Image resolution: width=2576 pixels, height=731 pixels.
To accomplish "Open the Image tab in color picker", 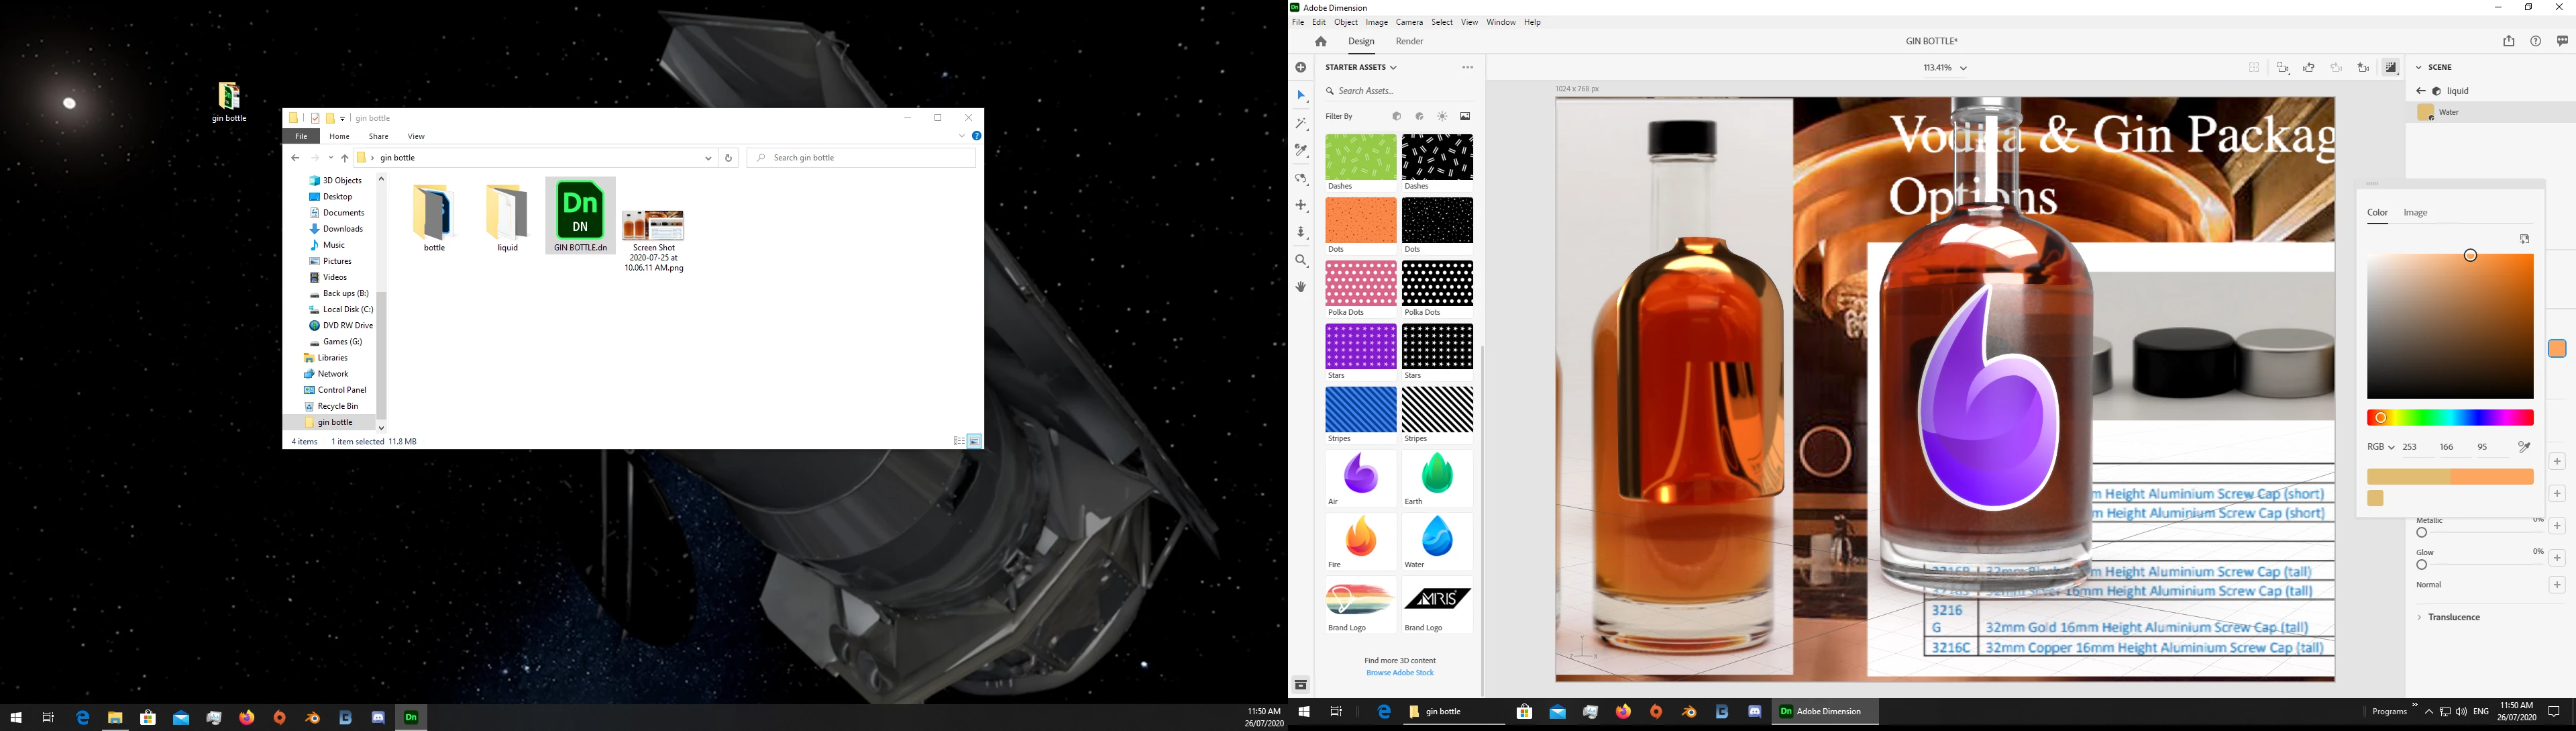I will [2415, 213].
